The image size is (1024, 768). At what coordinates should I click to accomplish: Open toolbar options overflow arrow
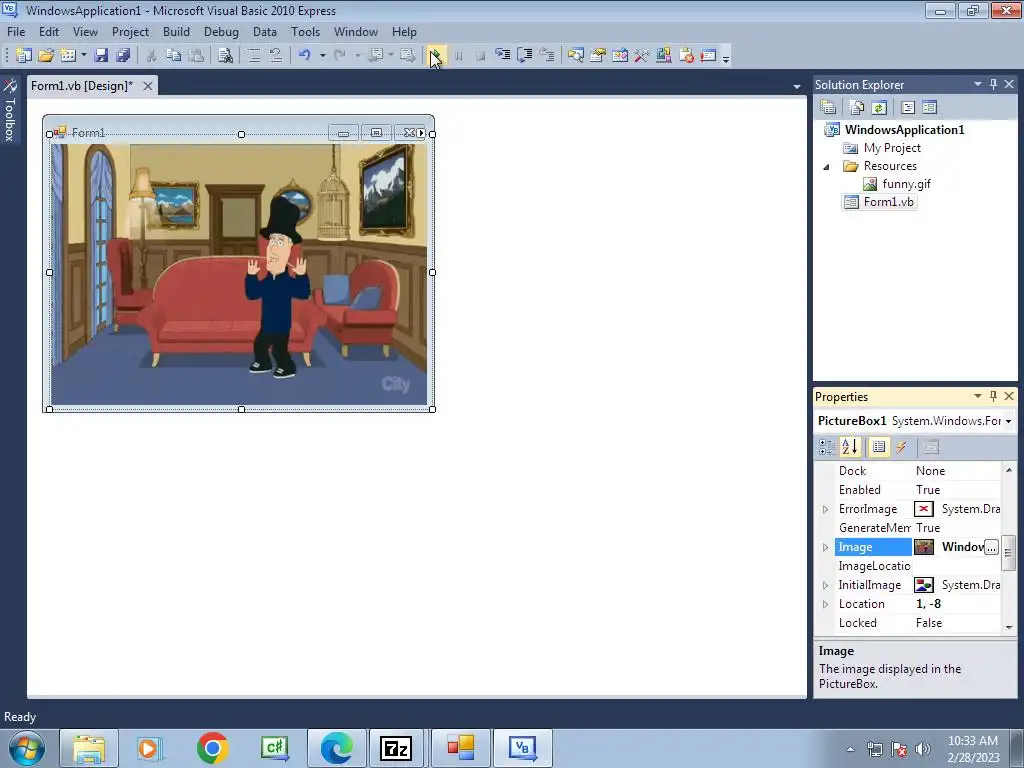point(726,57)
